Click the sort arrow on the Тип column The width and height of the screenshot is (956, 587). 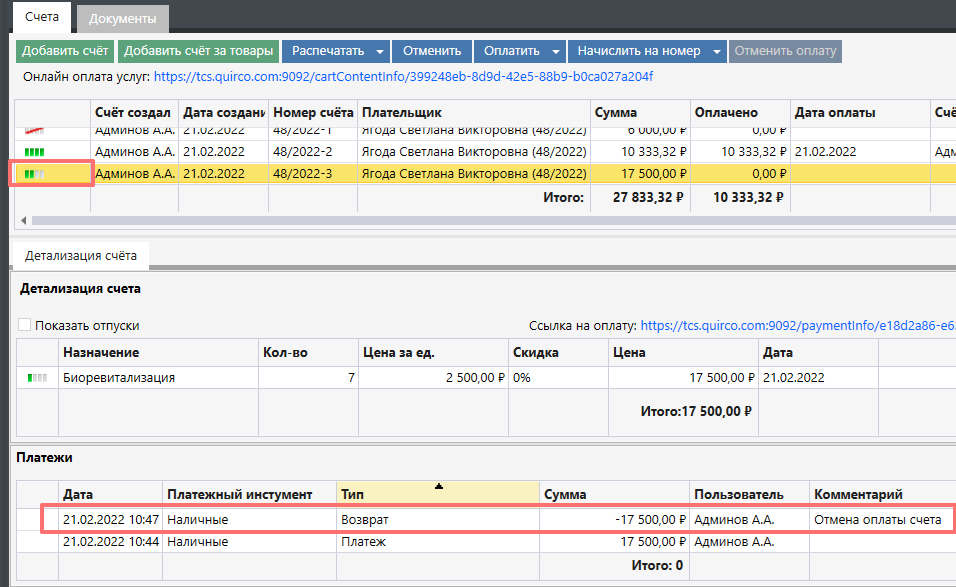pos(438,486)
